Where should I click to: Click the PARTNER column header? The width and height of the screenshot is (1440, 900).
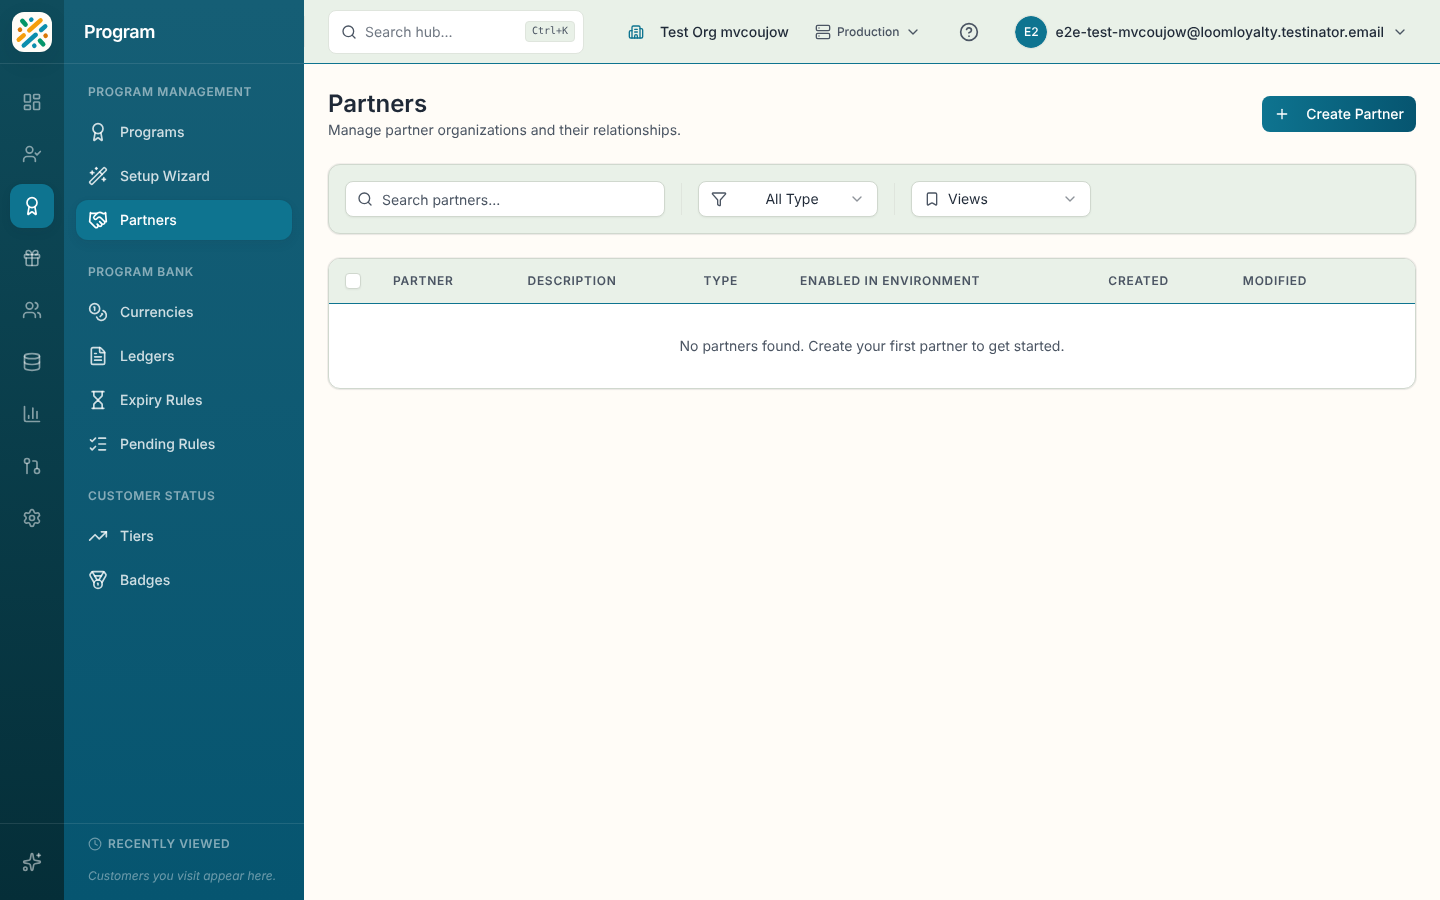pos(423,281)
